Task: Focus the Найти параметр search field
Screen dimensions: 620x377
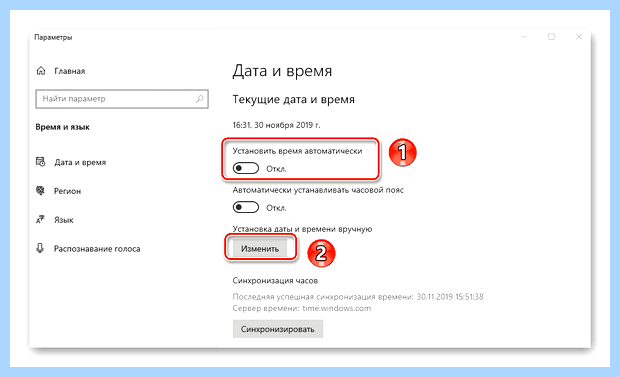Action: (x=122, y=99)
